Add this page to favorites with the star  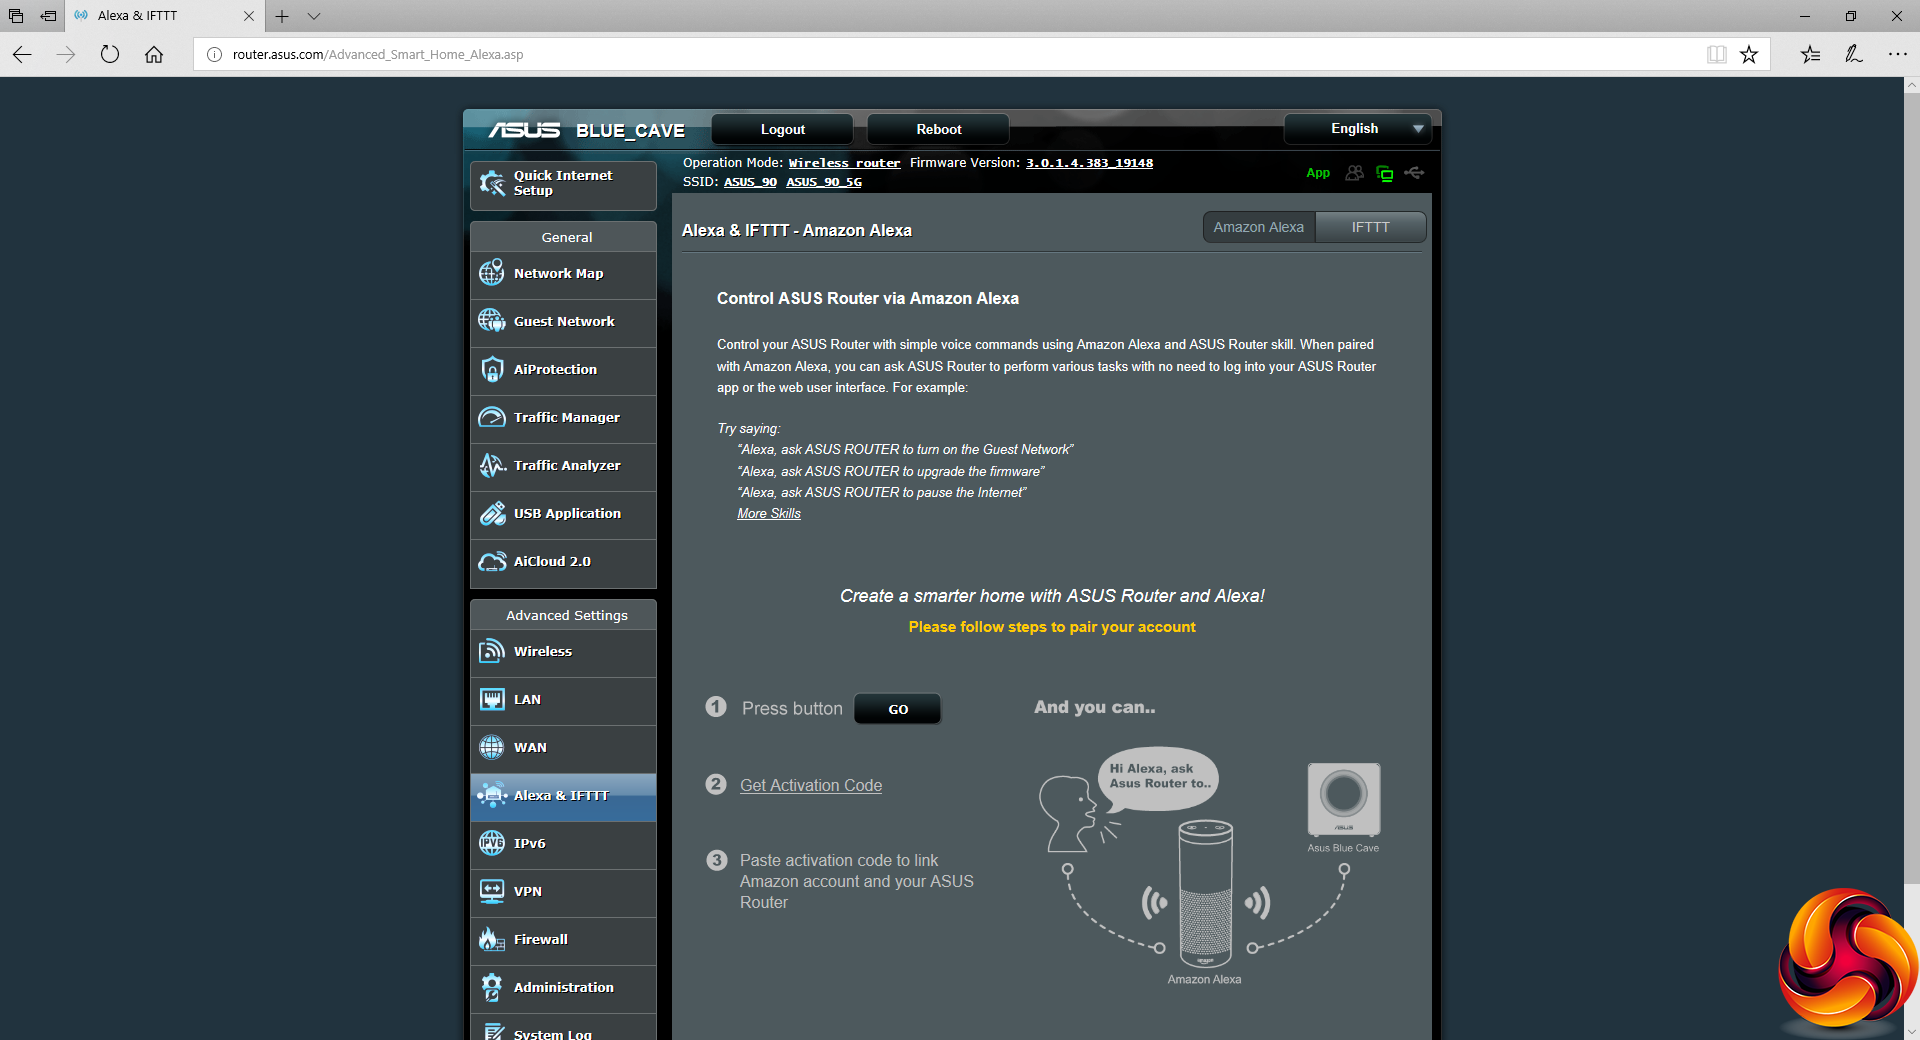(1749, 54)
